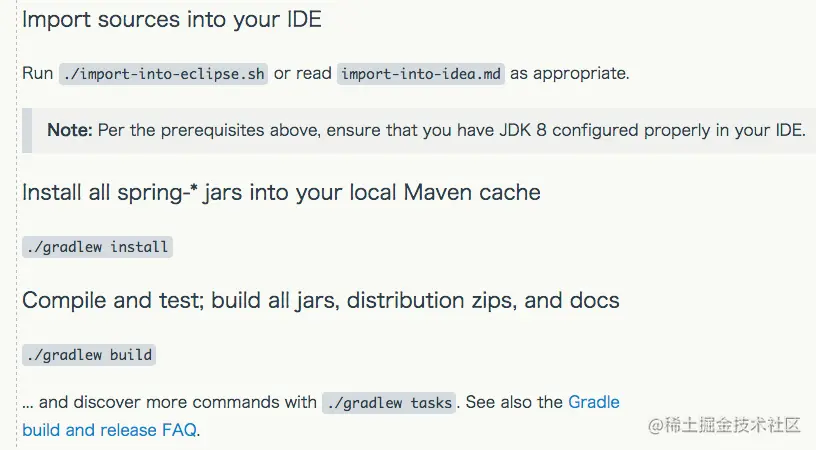
Task: Click 'or read' between the code snippets
Action: coord(302,73)
